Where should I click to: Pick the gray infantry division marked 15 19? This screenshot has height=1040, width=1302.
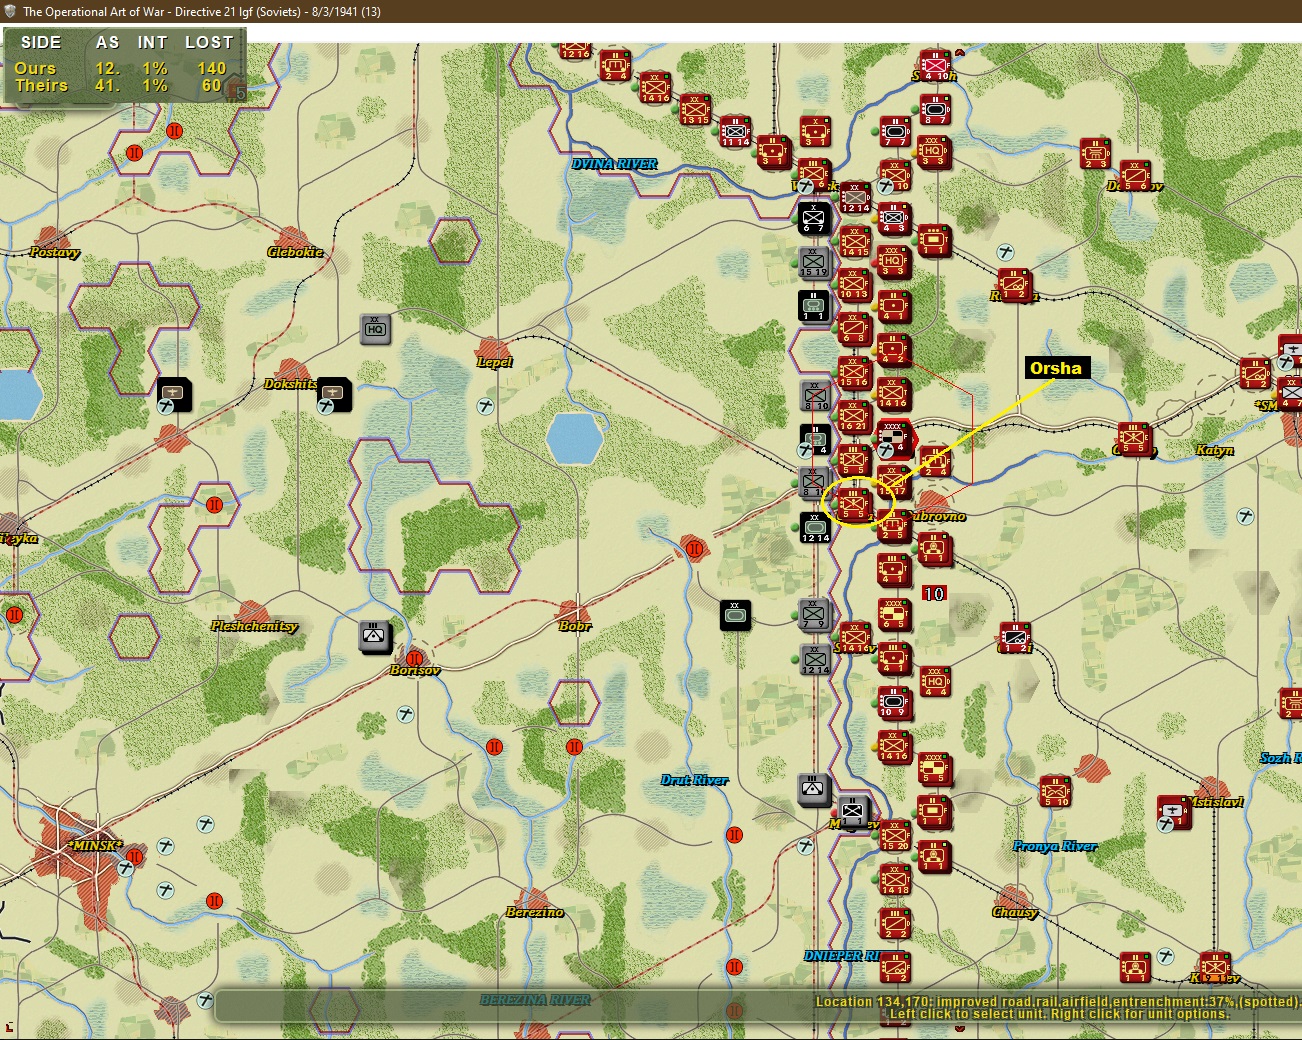click(x=814, y=262)
